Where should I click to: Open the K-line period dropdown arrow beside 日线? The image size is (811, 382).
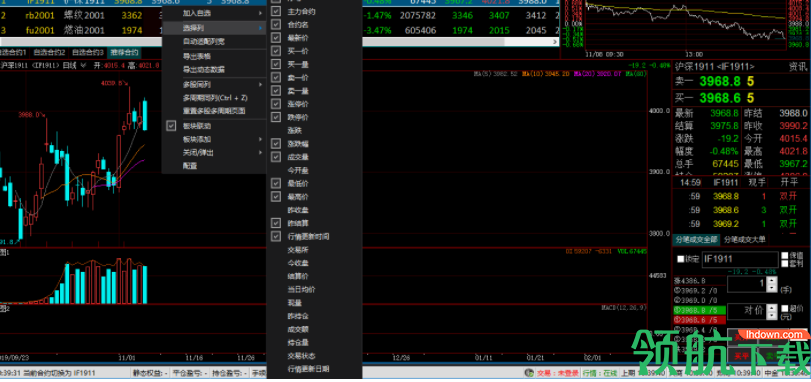click(82, 66)
